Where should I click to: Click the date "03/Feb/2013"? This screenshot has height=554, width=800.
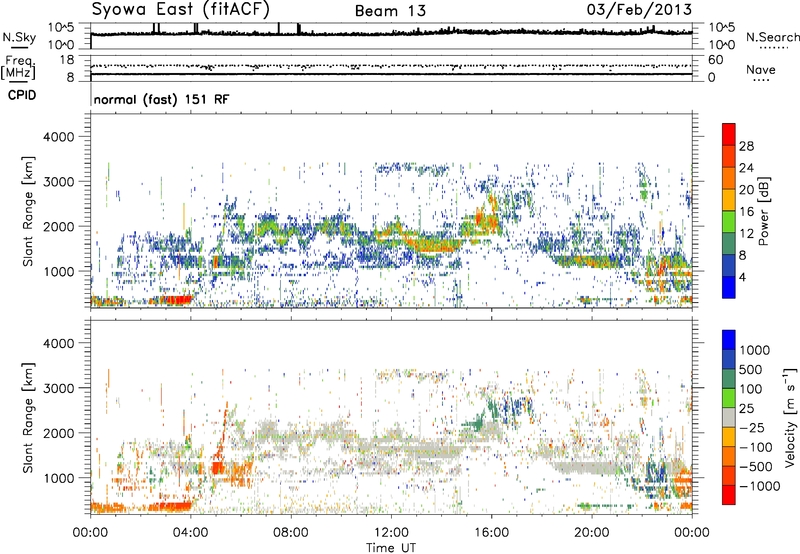pos(639,9)
